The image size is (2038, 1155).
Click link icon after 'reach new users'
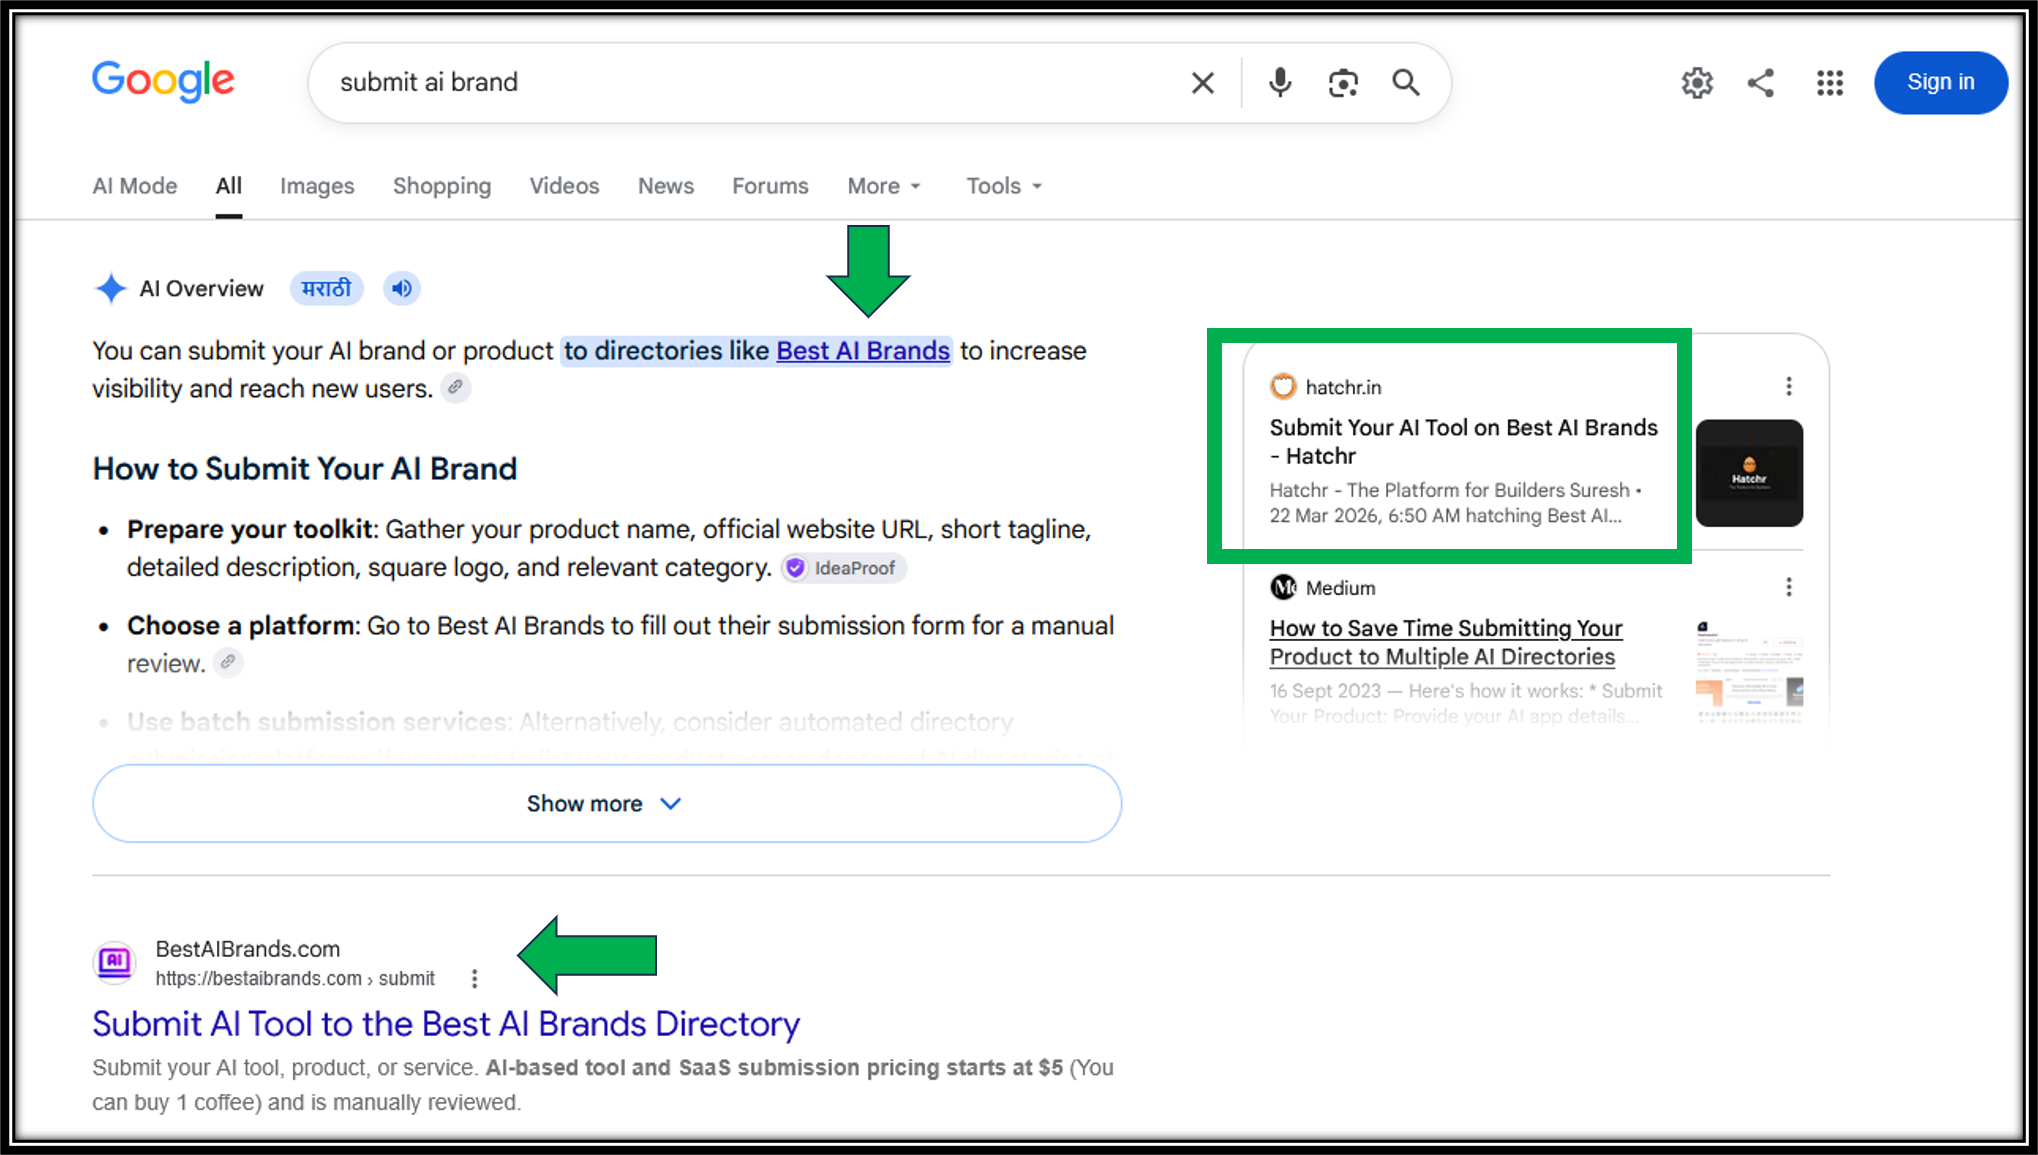pos(456,387)
